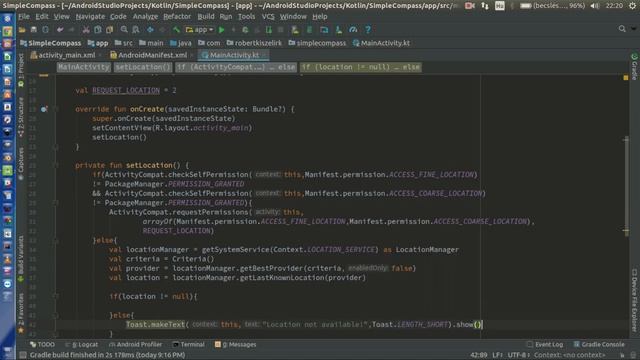Toggle the 2: Favorites tool window
The height and width of the screenshot is (360, 640).
coord(21,313)
